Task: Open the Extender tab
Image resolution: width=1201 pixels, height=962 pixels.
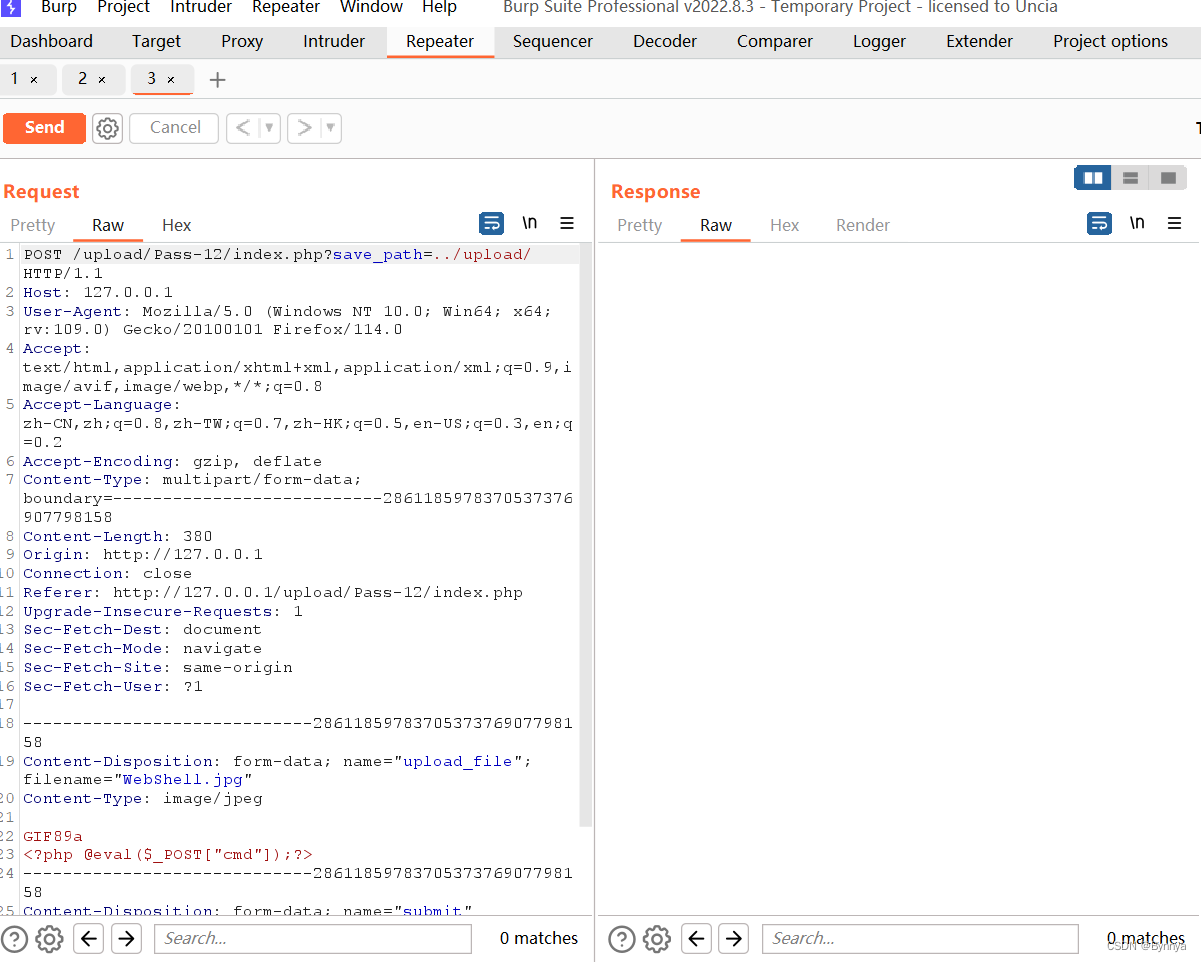Action: 979,41
